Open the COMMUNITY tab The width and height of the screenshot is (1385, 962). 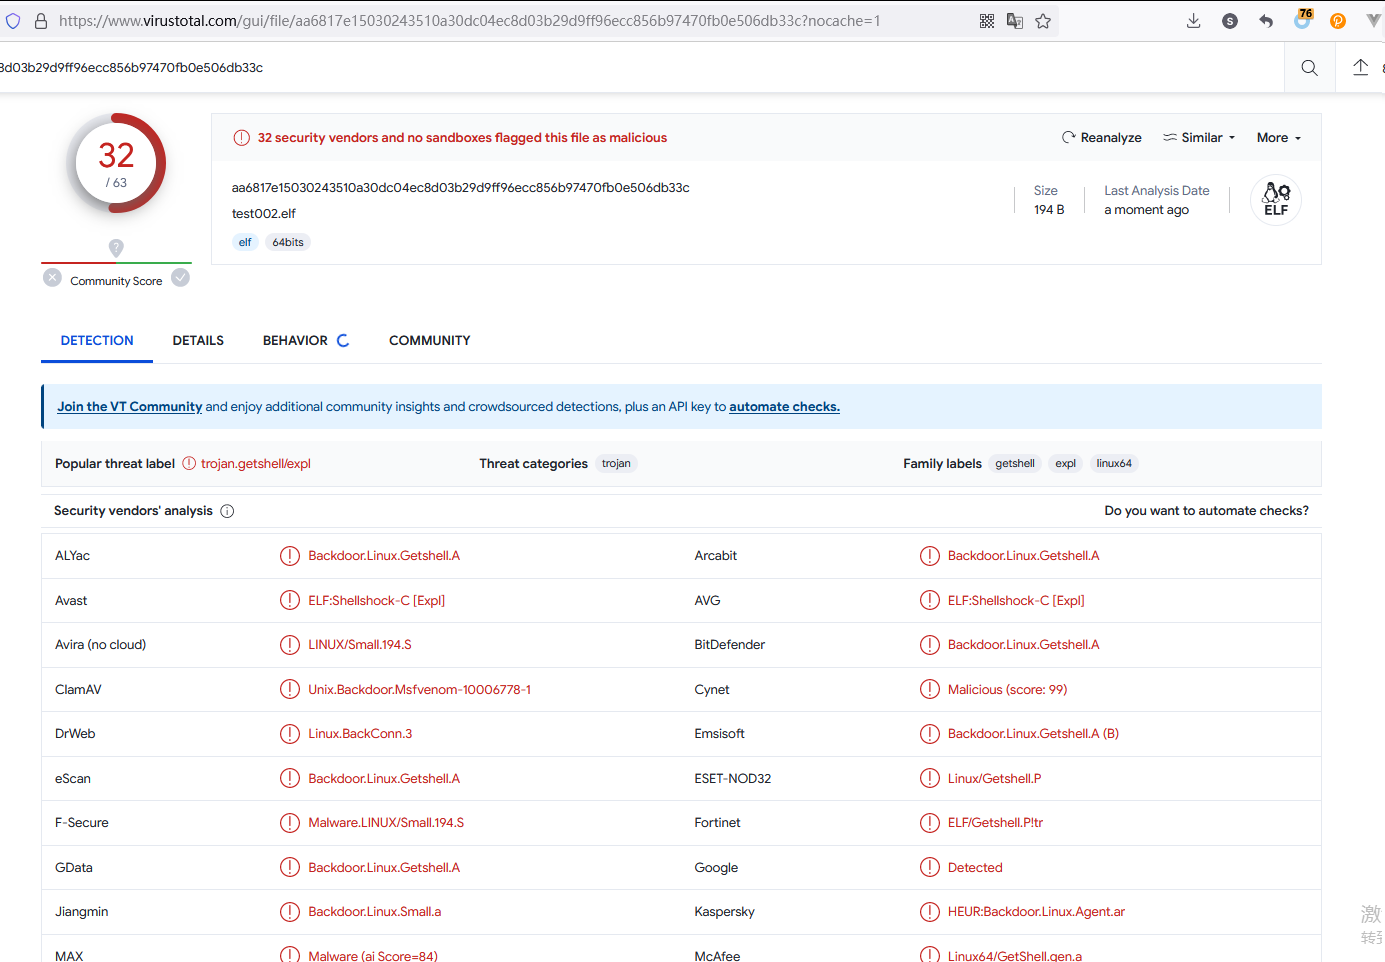[x=429, y=341]
